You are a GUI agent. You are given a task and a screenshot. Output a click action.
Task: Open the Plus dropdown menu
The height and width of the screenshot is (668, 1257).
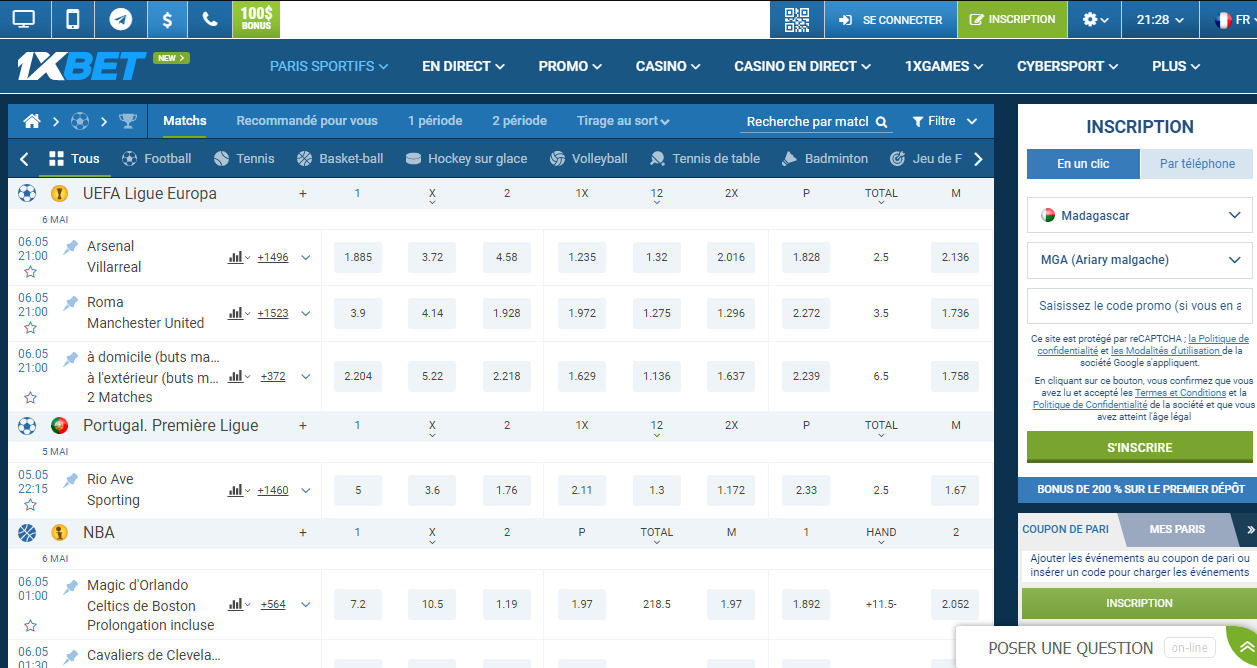(x=1176, y=66)
